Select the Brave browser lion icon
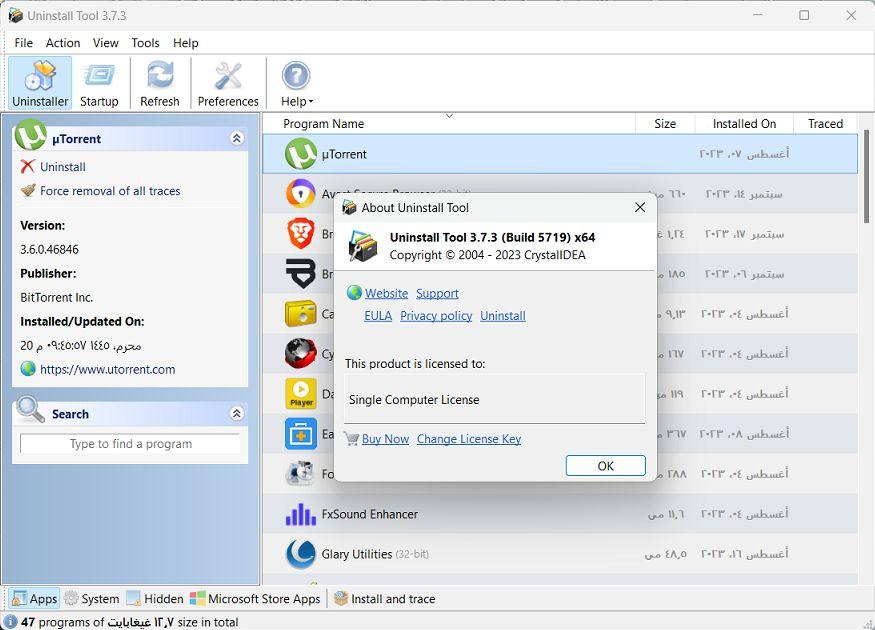This screenshot has height=630, width=875. [301, 234]
